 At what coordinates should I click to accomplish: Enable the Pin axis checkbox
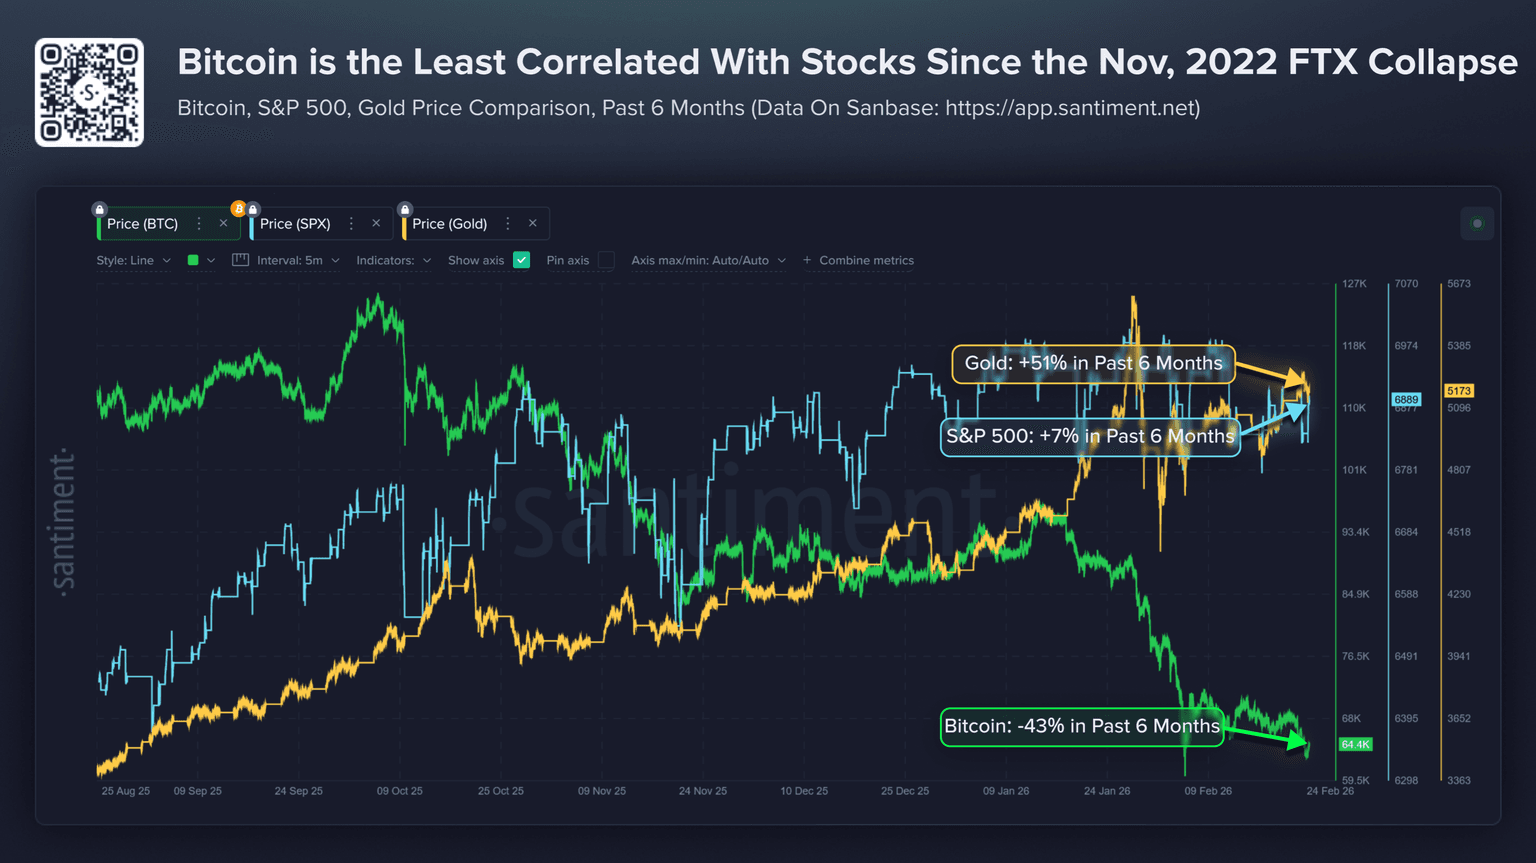606,260
